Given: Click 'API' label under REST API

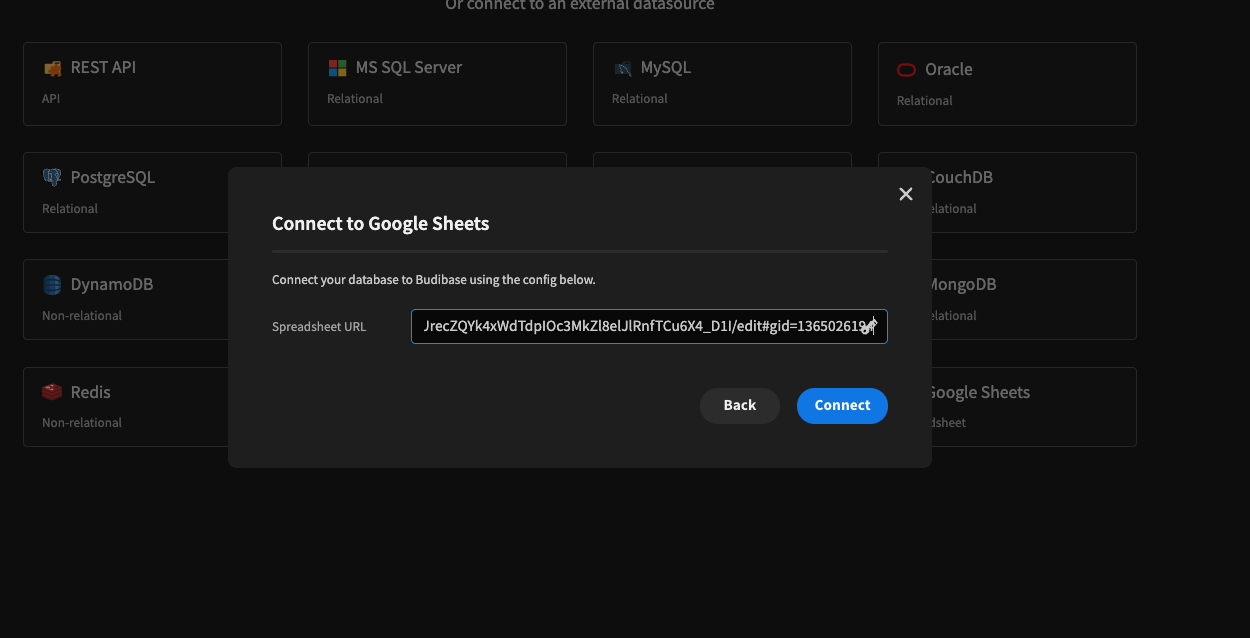Looking at the screenshot, I should tap(51, 98).
